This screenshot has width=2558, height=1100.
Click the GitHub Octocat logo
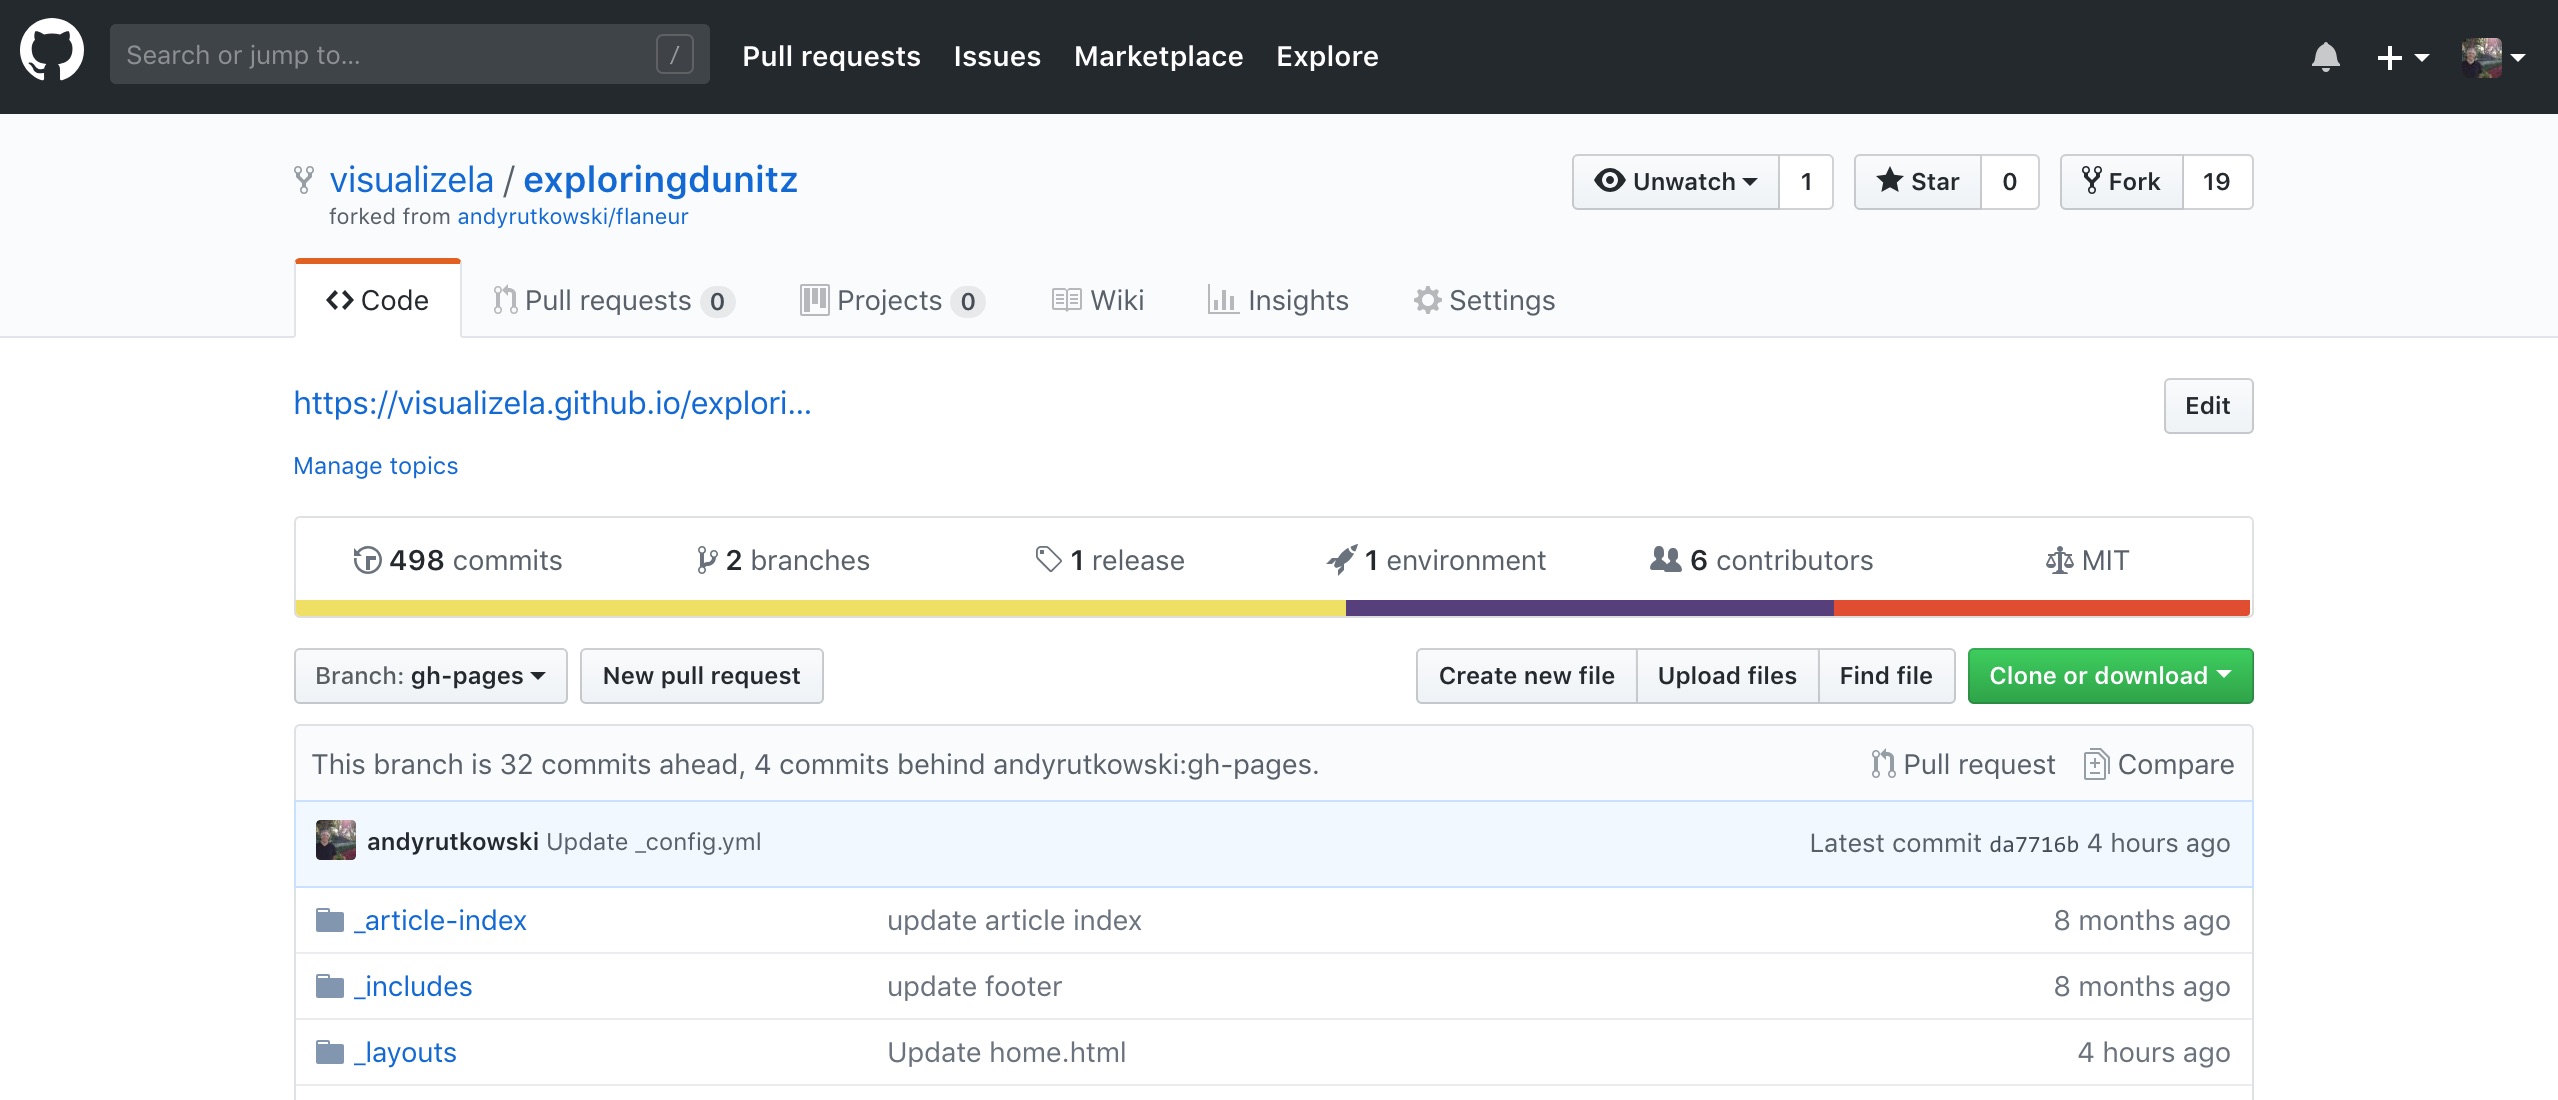pos(52,52)
